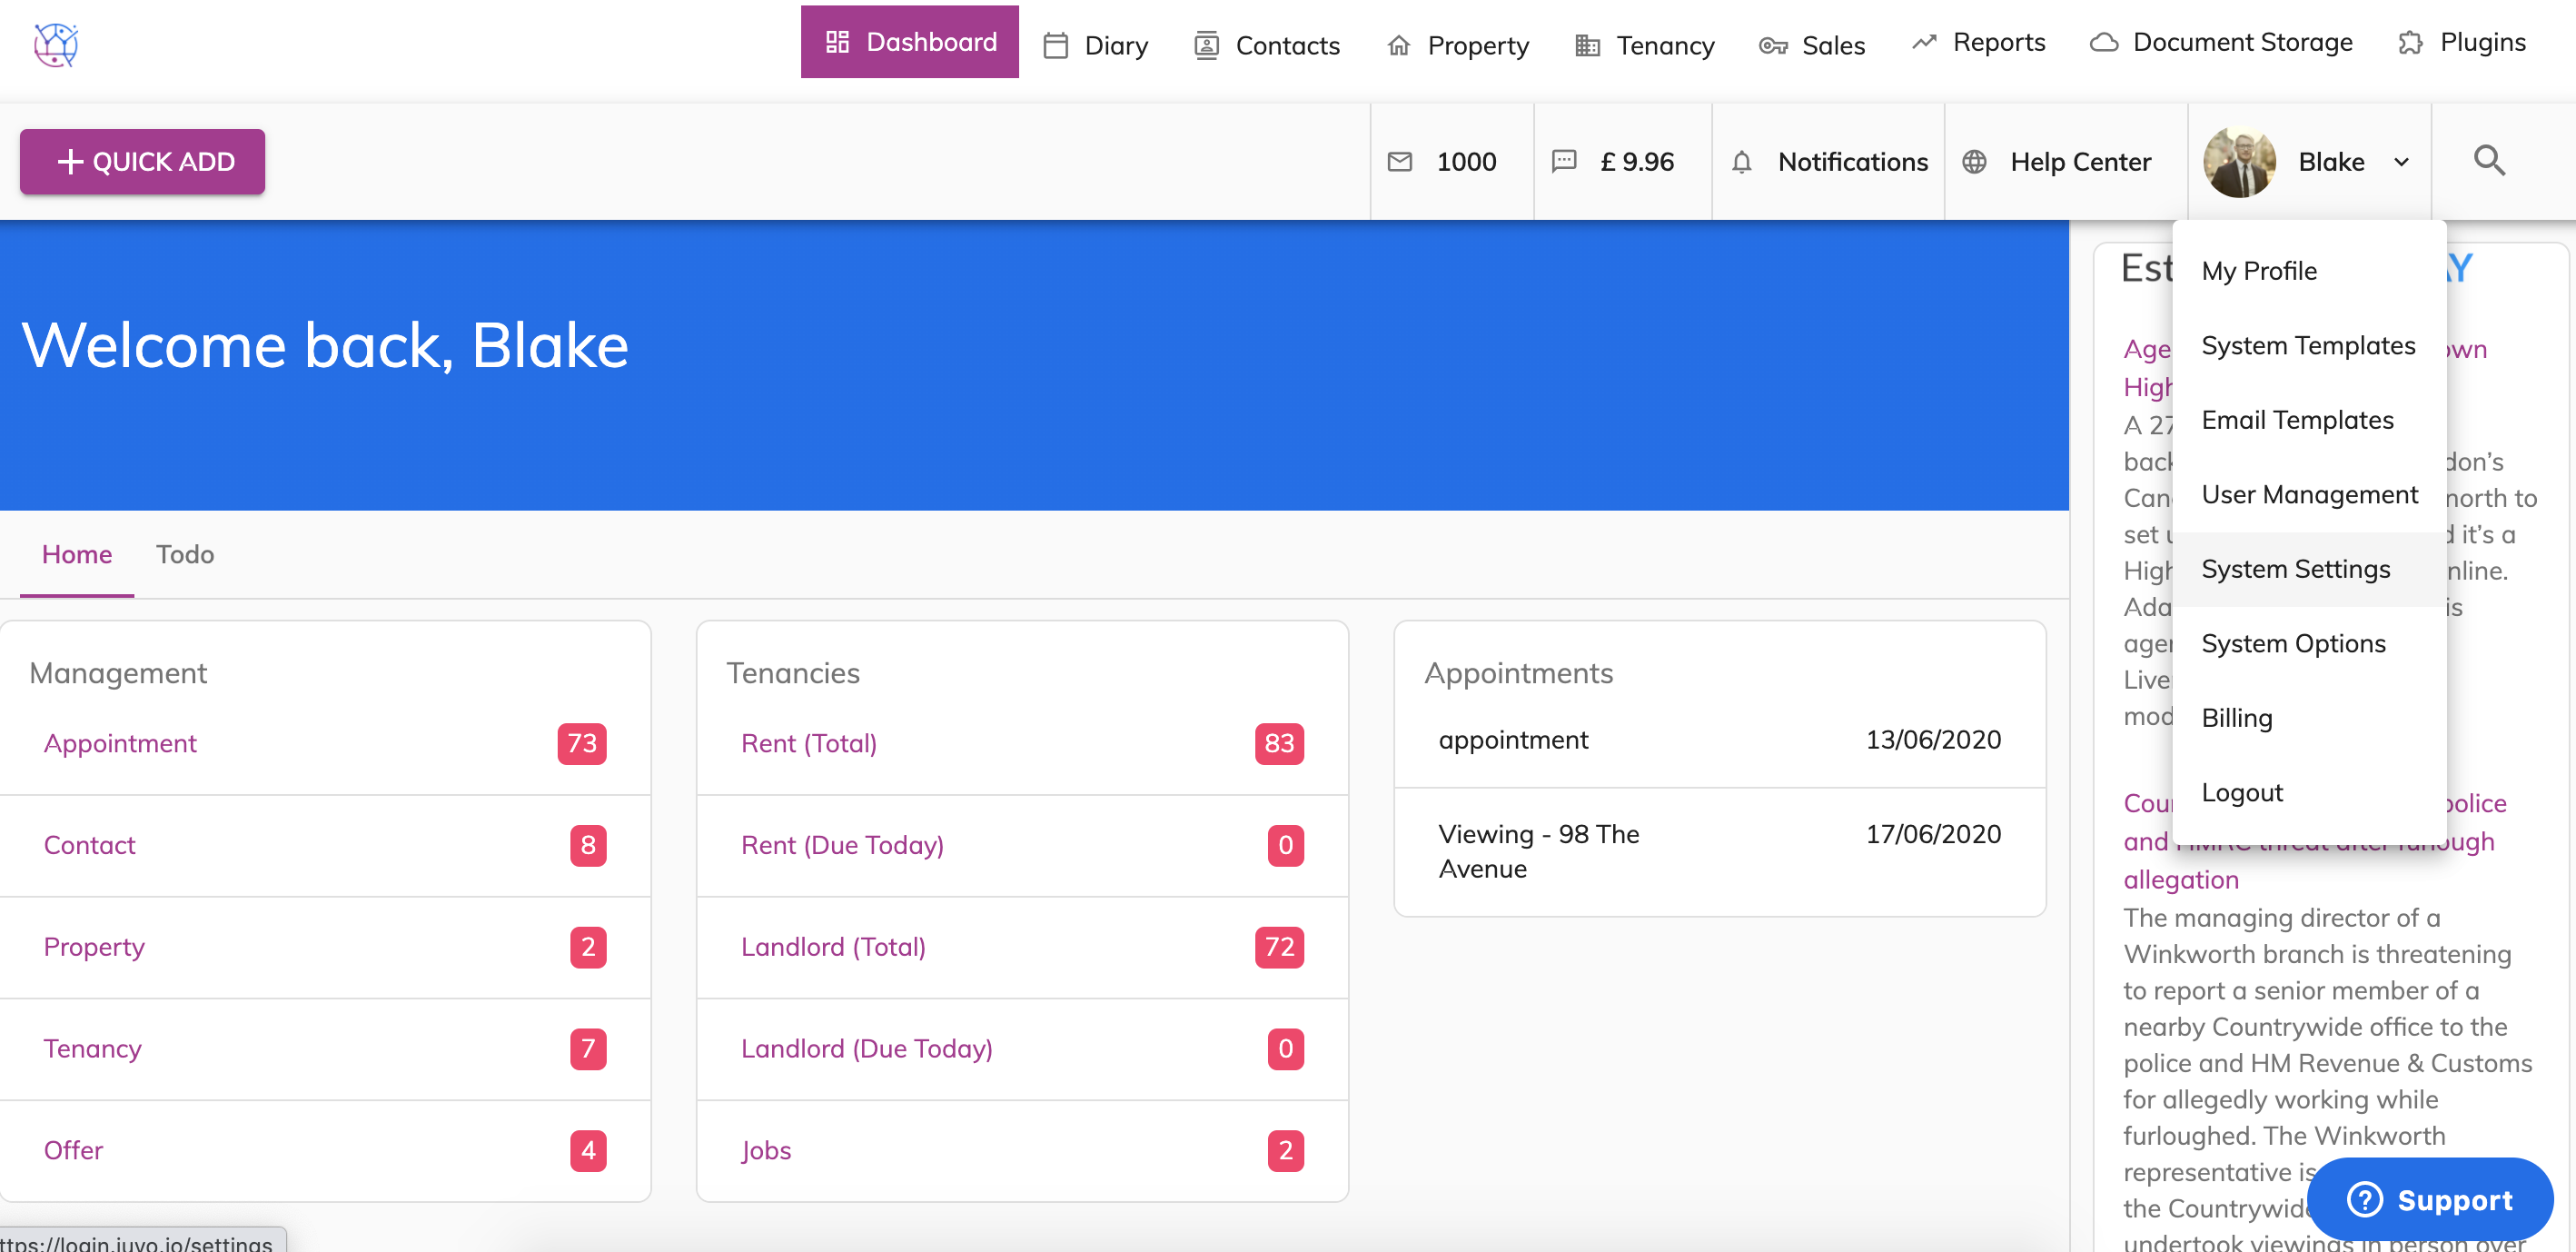This screenshot has width=2576, height=1252.
Task: Click the Plugins puzzle icon
Action: click(2411, 43)
